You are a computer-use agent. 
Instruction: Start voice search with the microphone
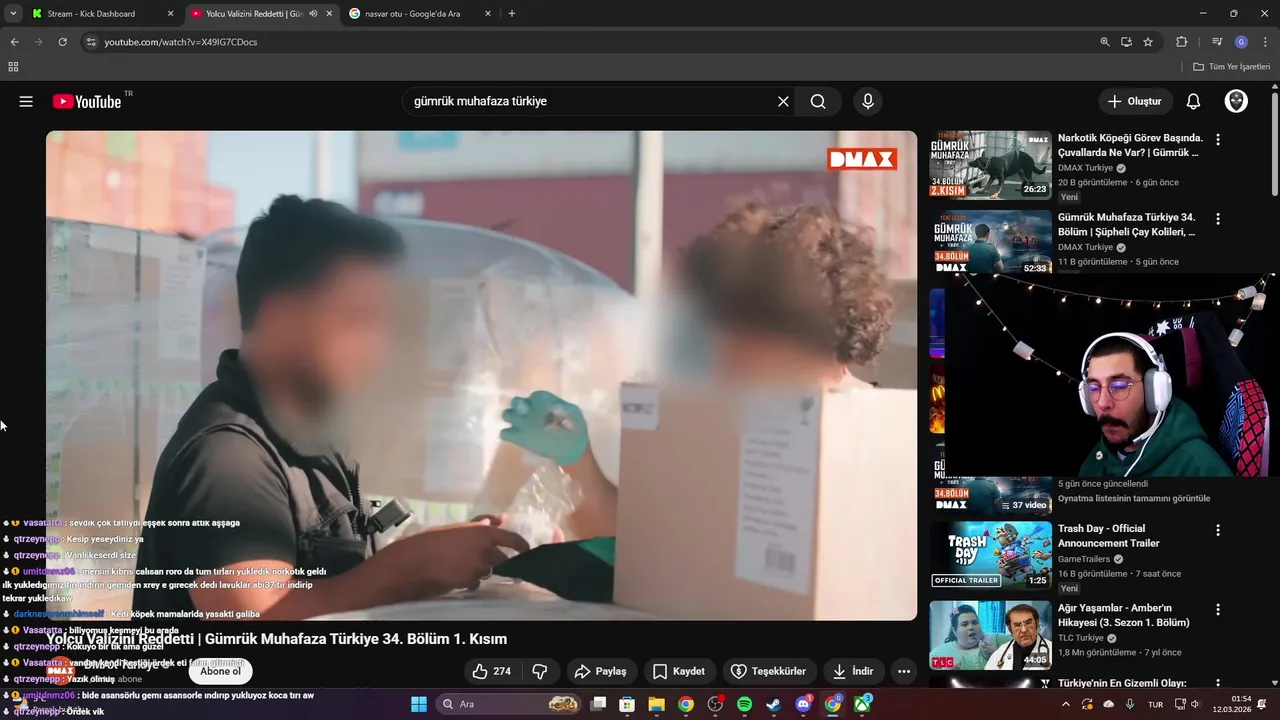pyautogui.click(x=867, y=101)
